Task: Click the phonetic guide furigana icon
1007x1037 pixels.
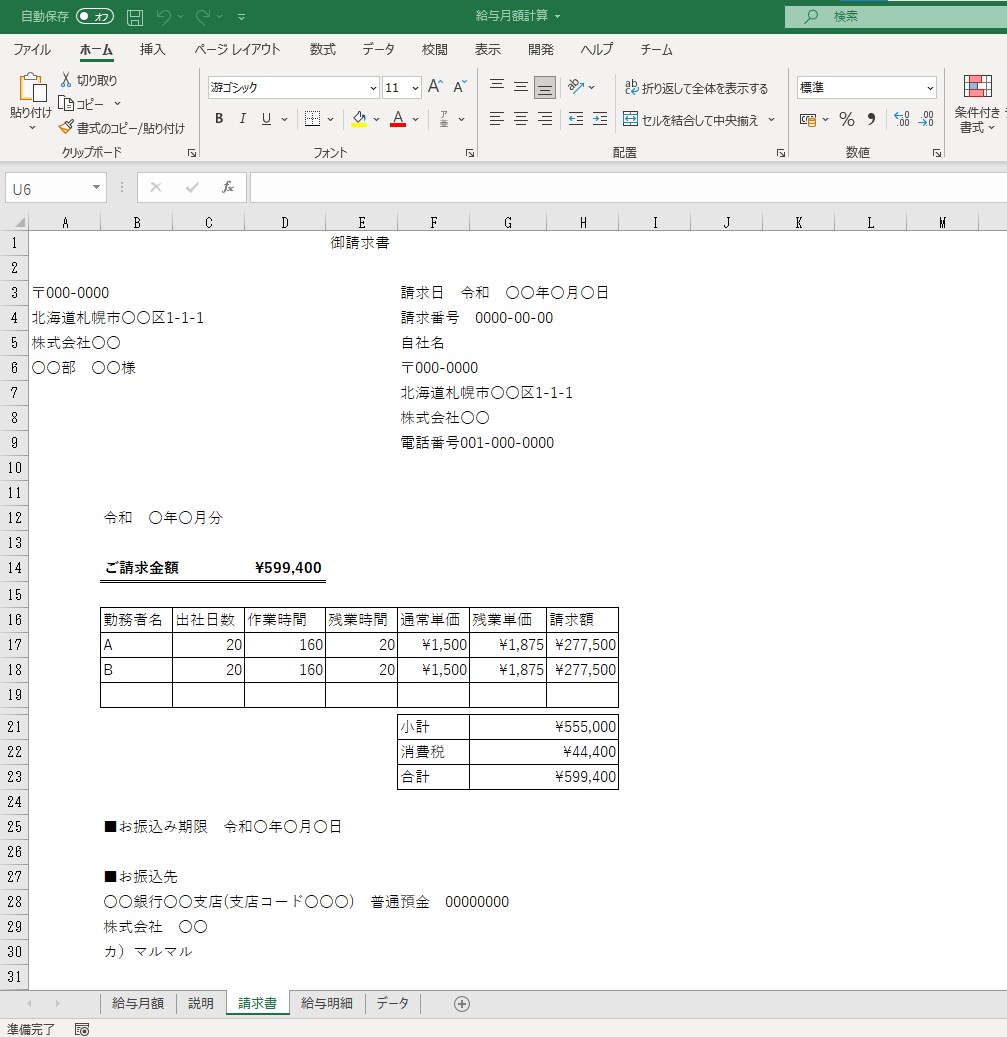Action: tap(444, 119)
